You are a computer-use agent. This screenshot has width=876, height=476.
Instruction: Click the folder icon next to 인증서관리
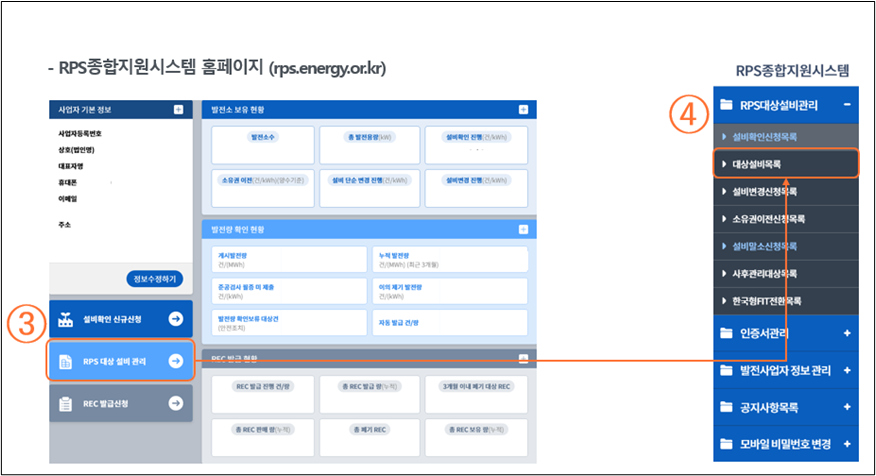point(726,333)
